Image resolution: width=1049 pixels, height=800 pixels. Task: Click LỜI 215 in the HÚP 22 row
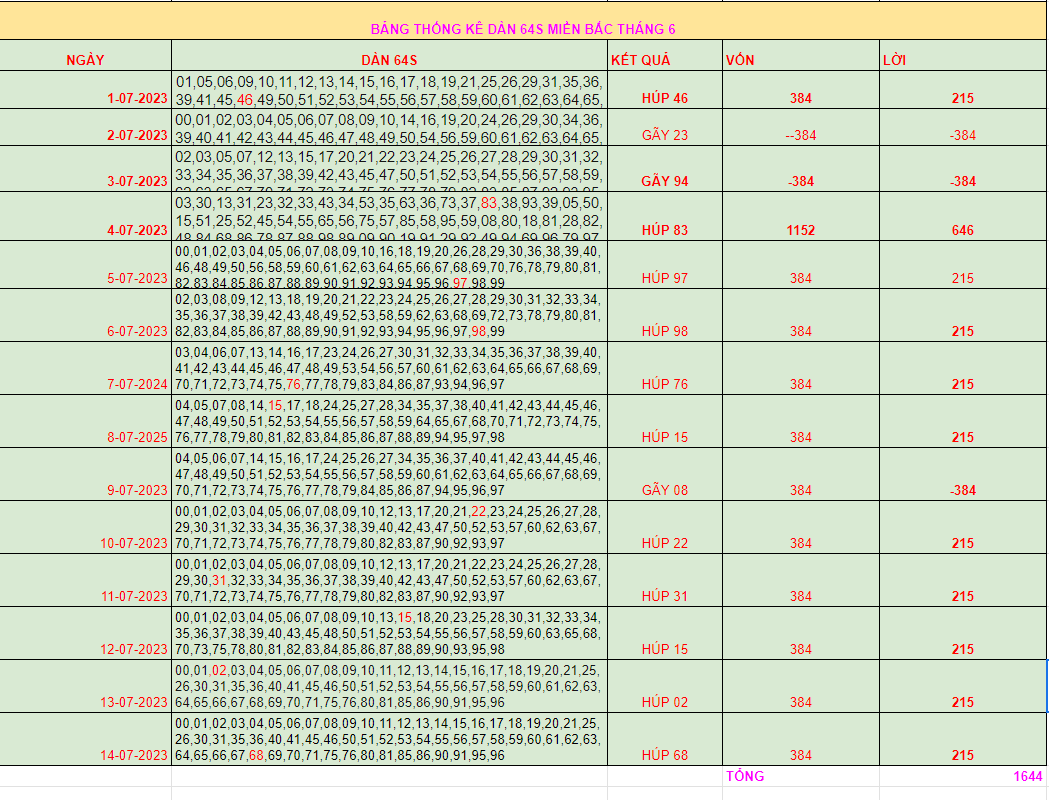tap(963, 527)
